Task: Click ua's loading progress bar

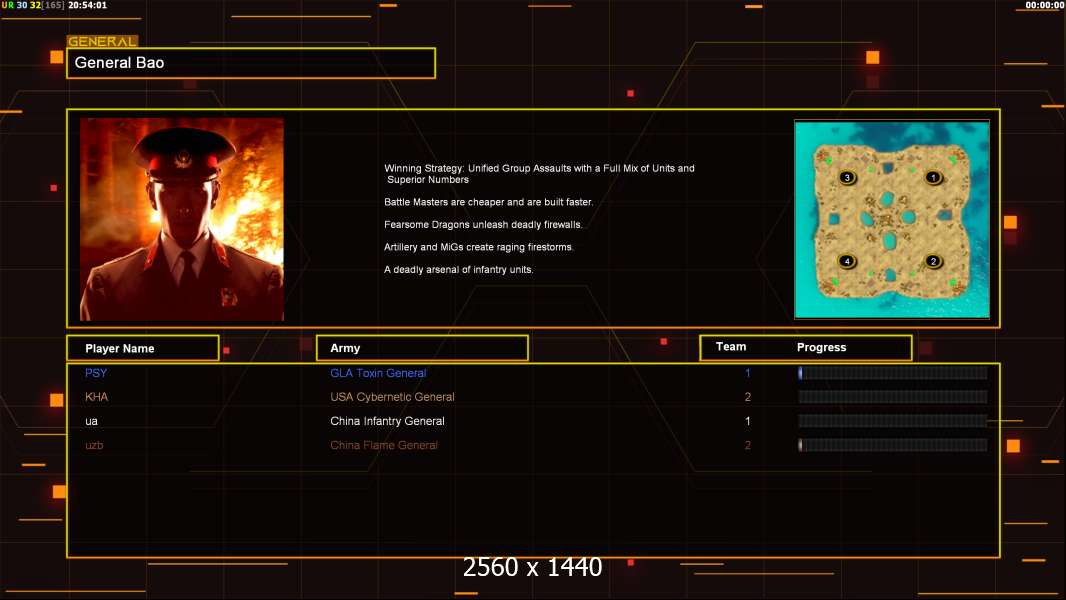Action: (893, 421)
